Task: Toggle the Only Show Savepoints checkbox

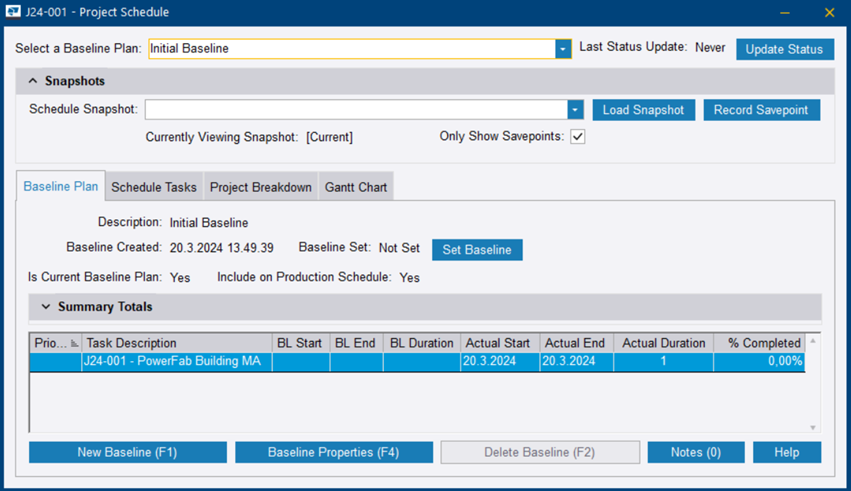Action: pos(577,137)
